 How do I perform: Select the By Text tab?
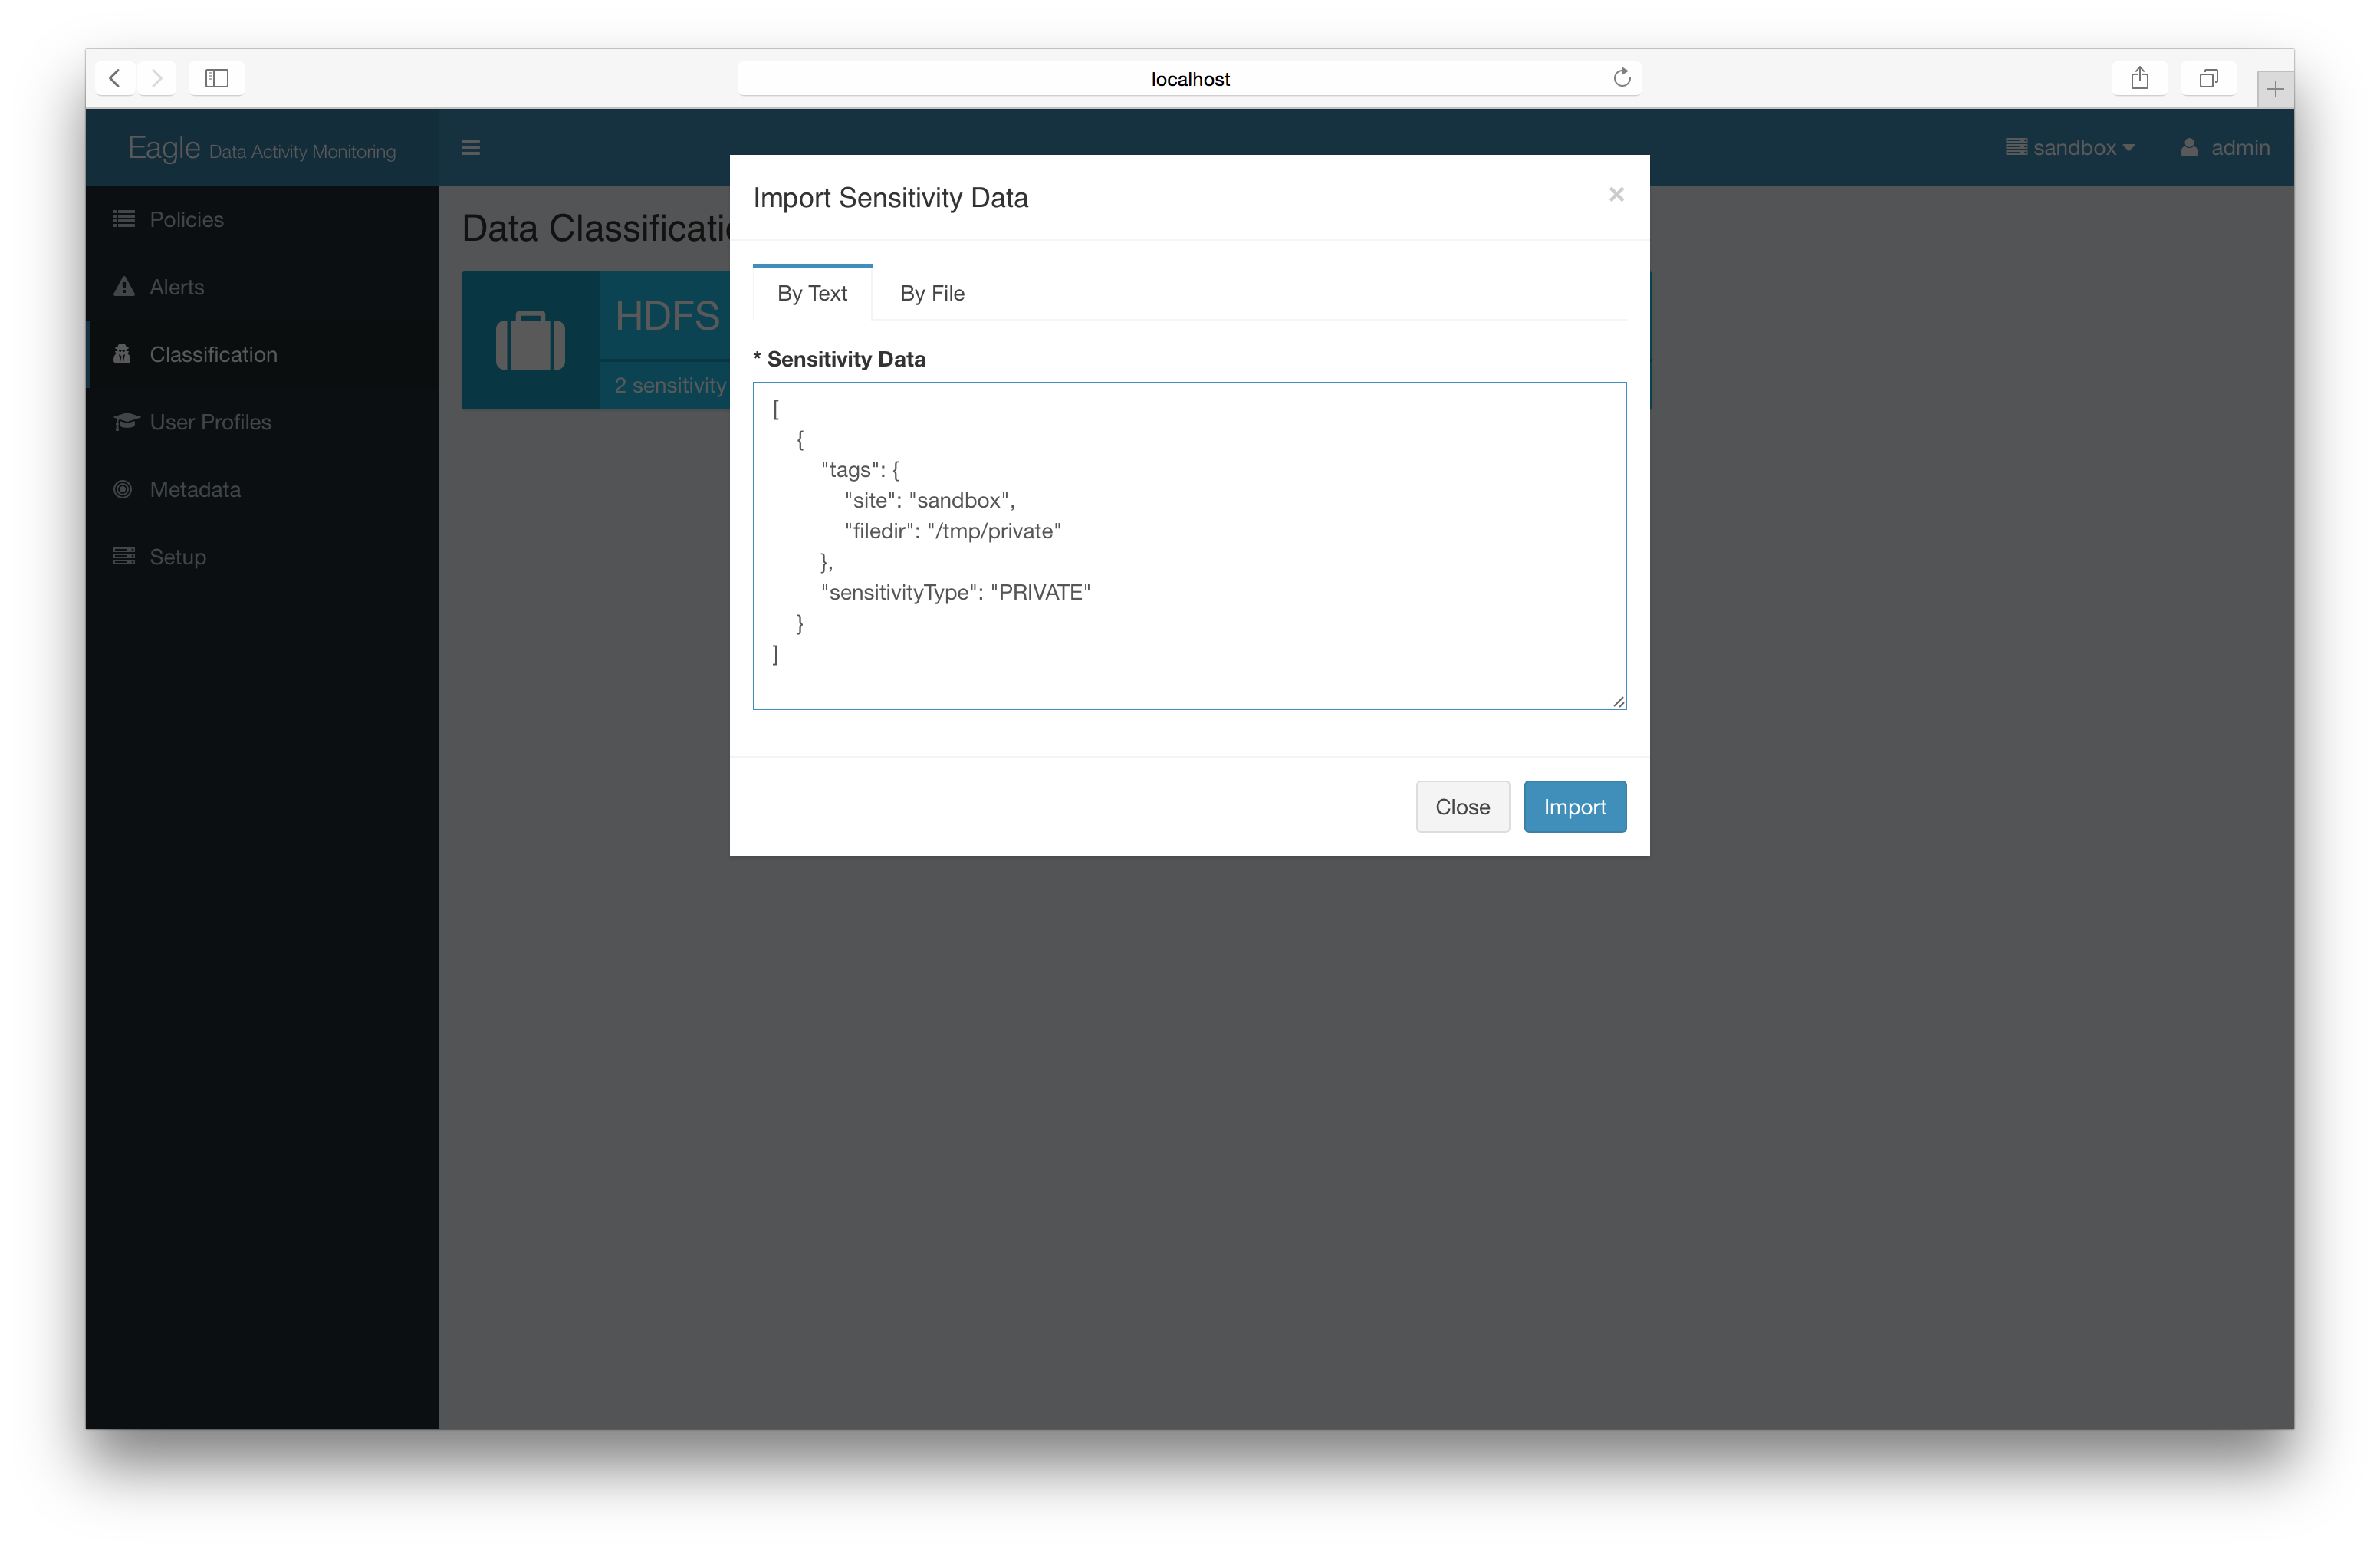pyautogui.click(x=812, y=293)
